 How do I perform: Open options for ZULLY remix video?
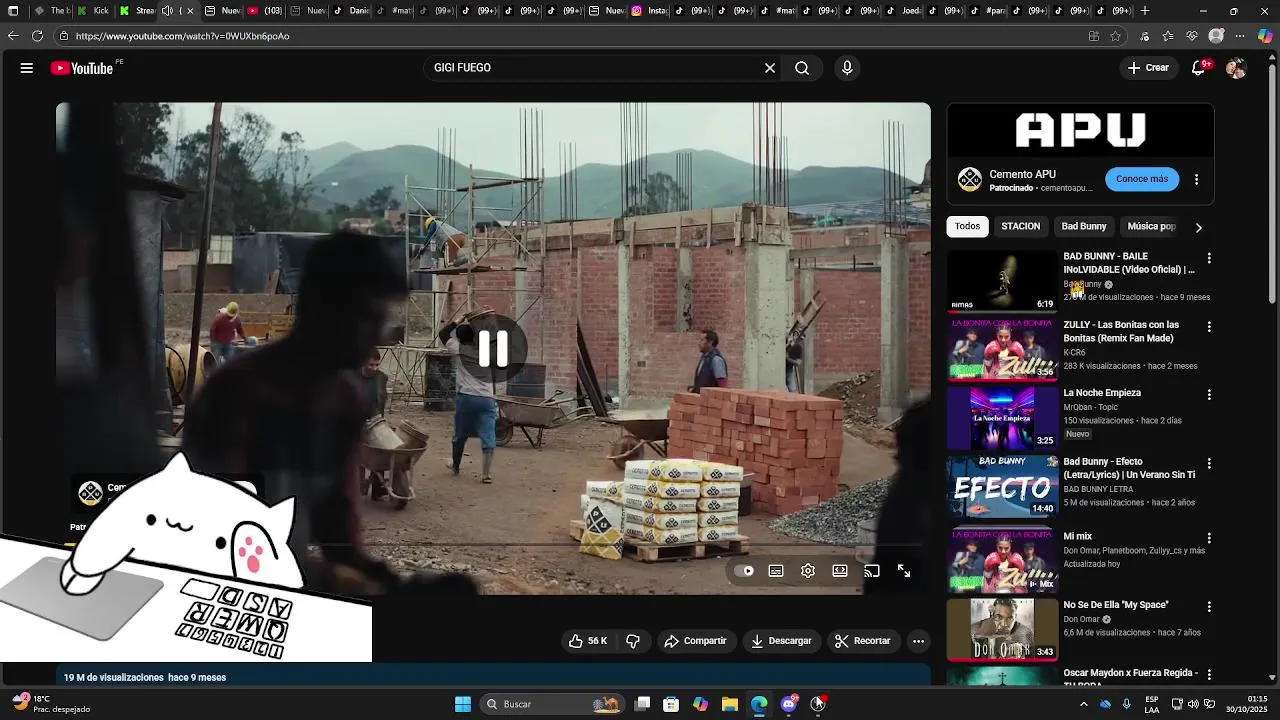pyautogui.click(x=1208, y=326)
